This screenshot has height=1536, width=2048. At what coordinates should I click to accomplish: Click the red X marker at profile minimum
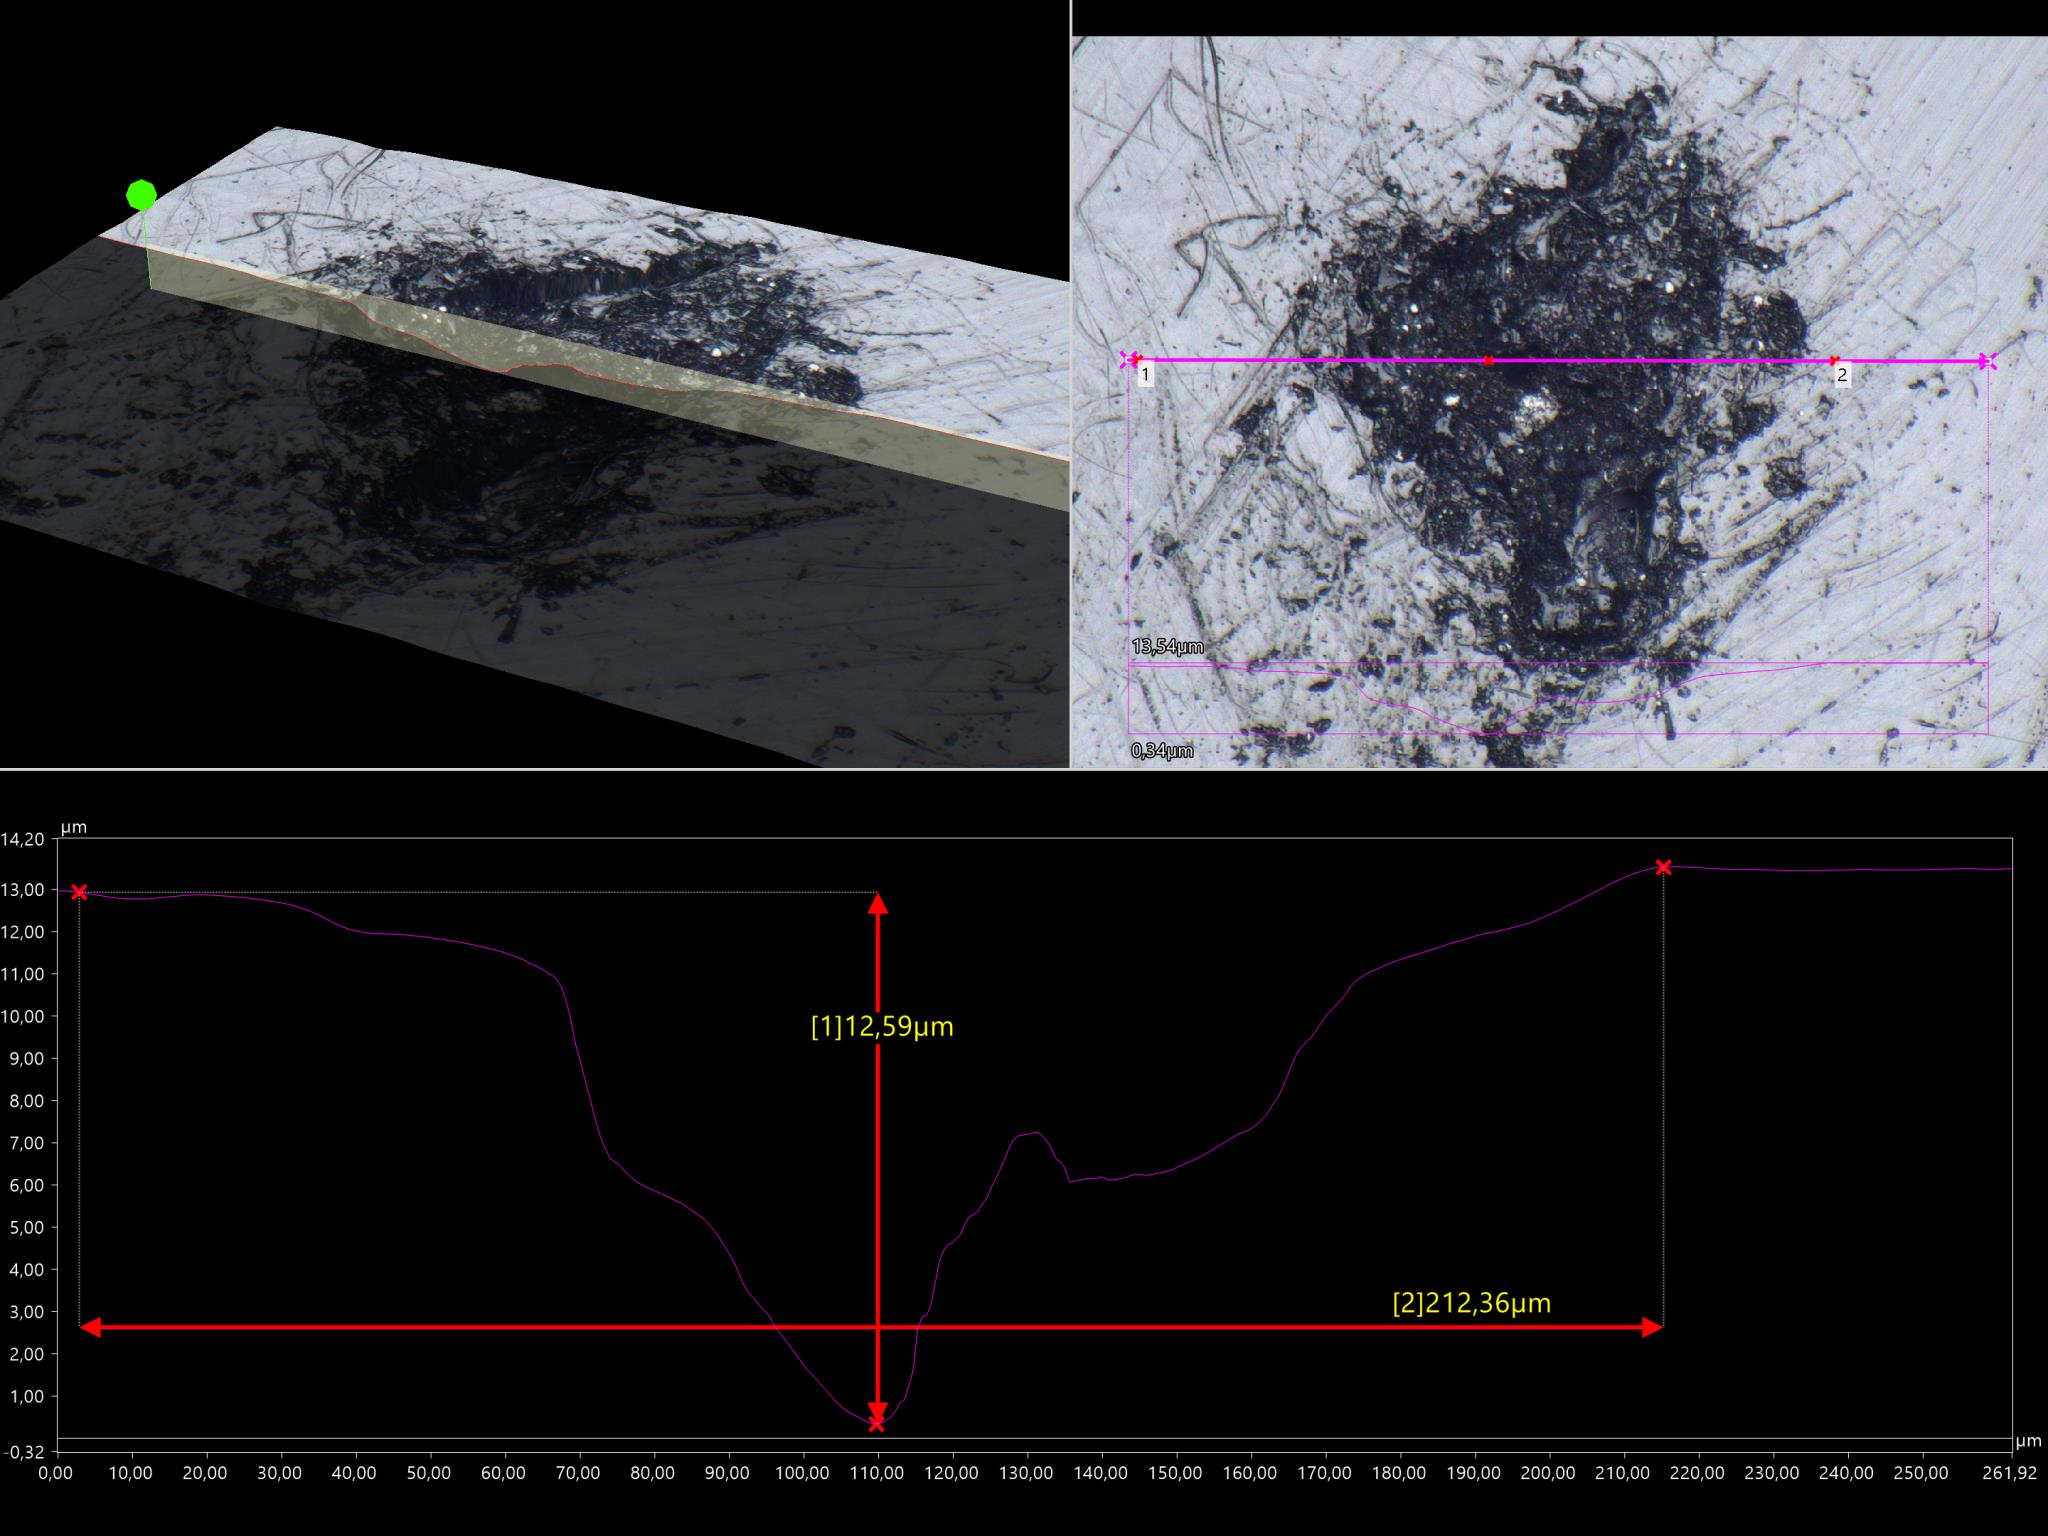coord(877,1423)
